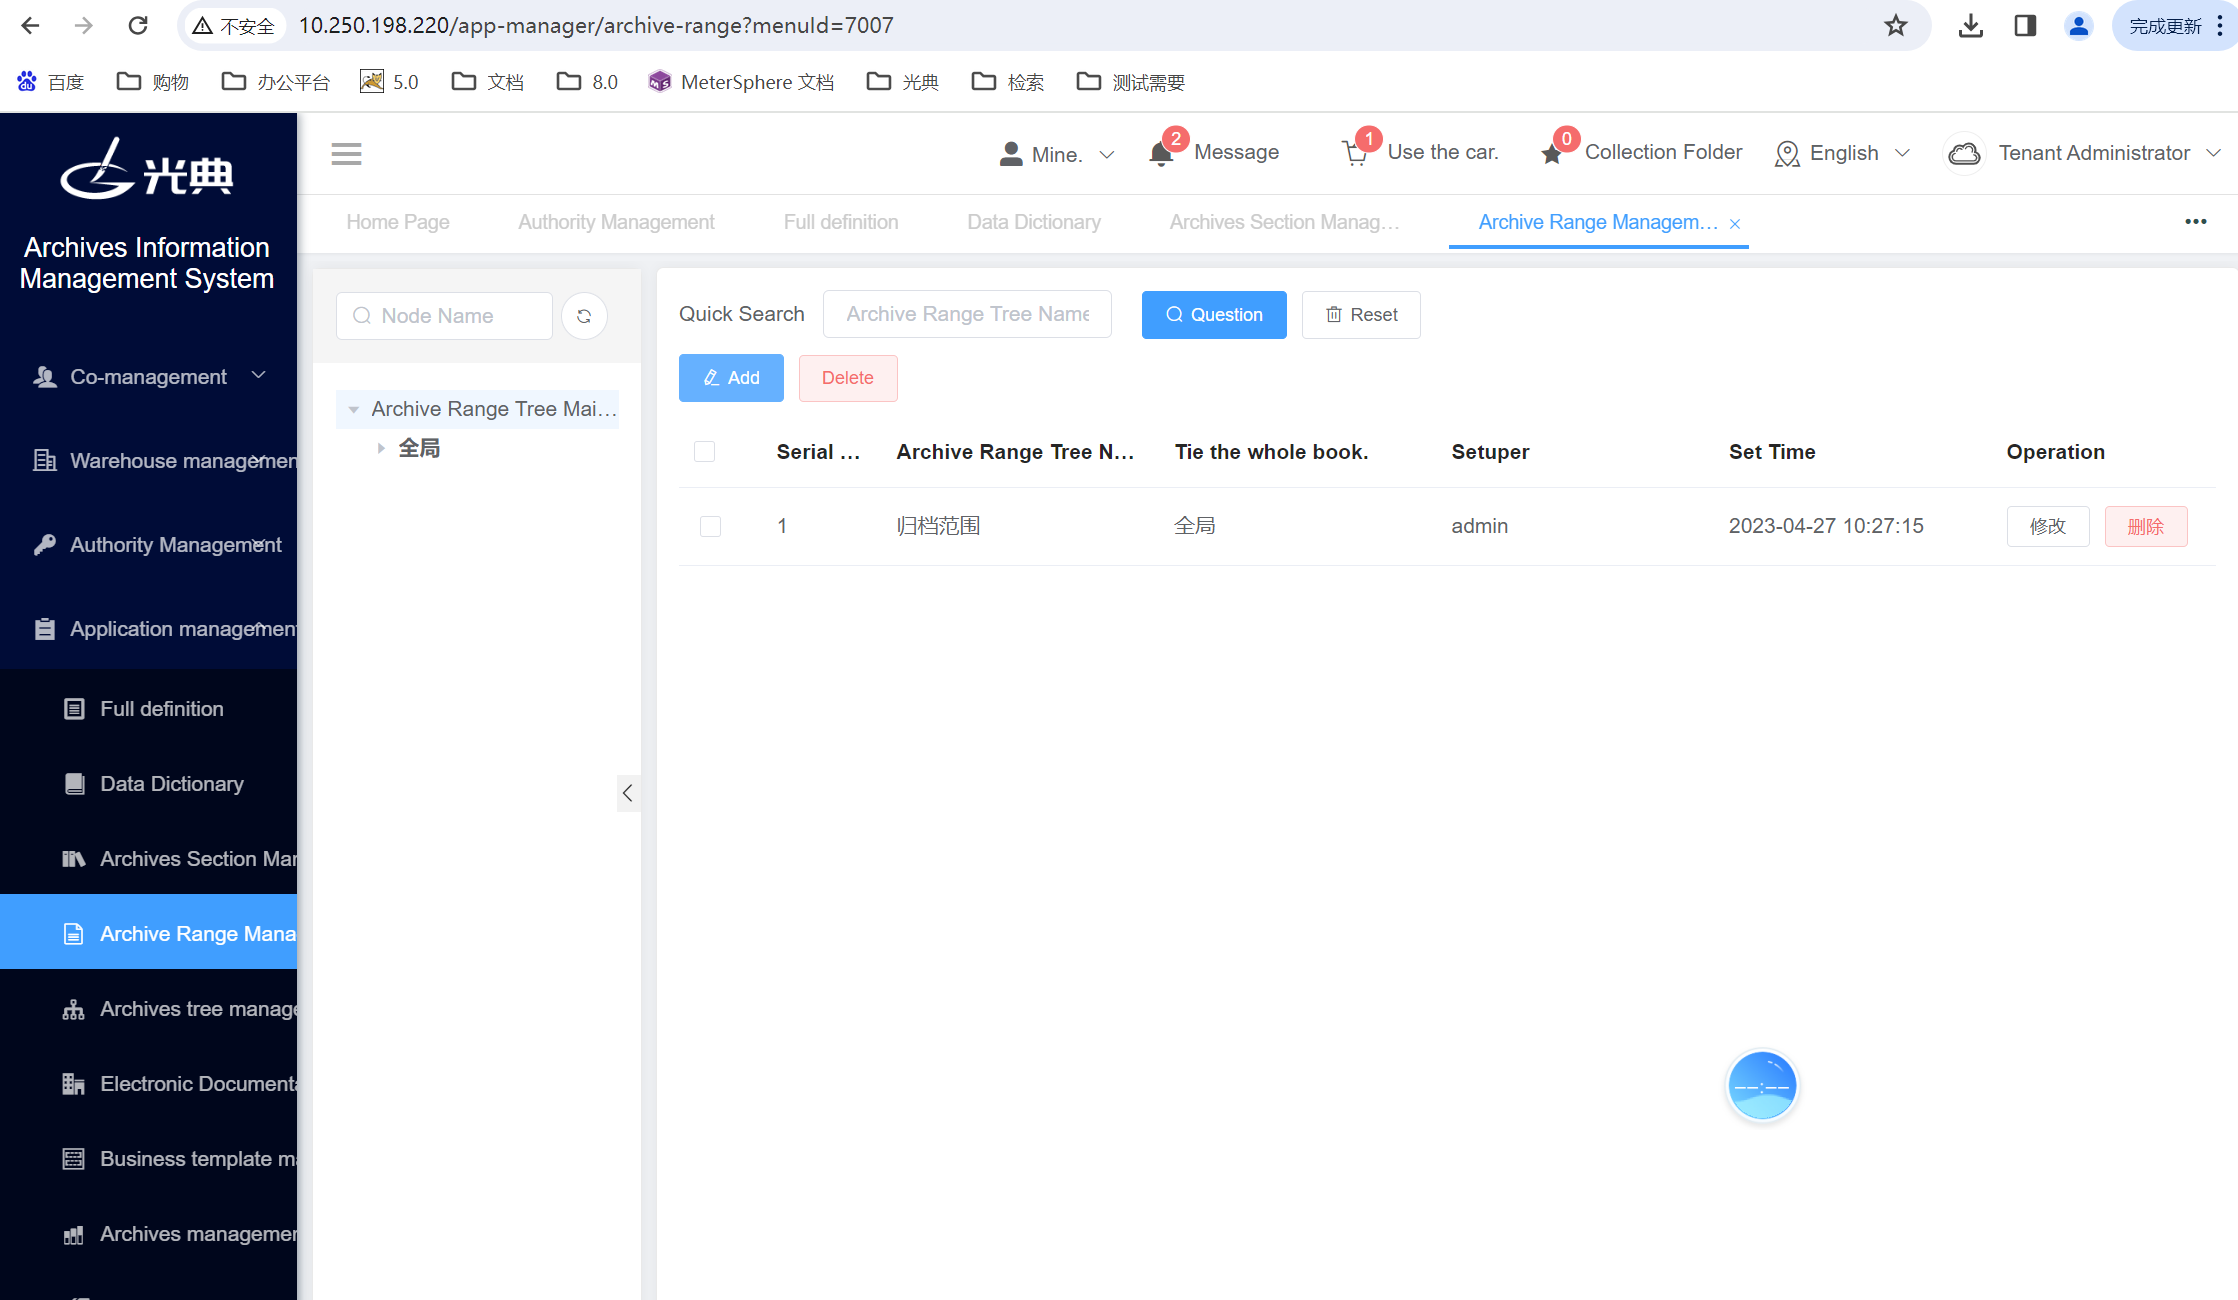2238x1300 pixels.
Task: Open Archives management sidebar item
Action: click(149, 1234)
